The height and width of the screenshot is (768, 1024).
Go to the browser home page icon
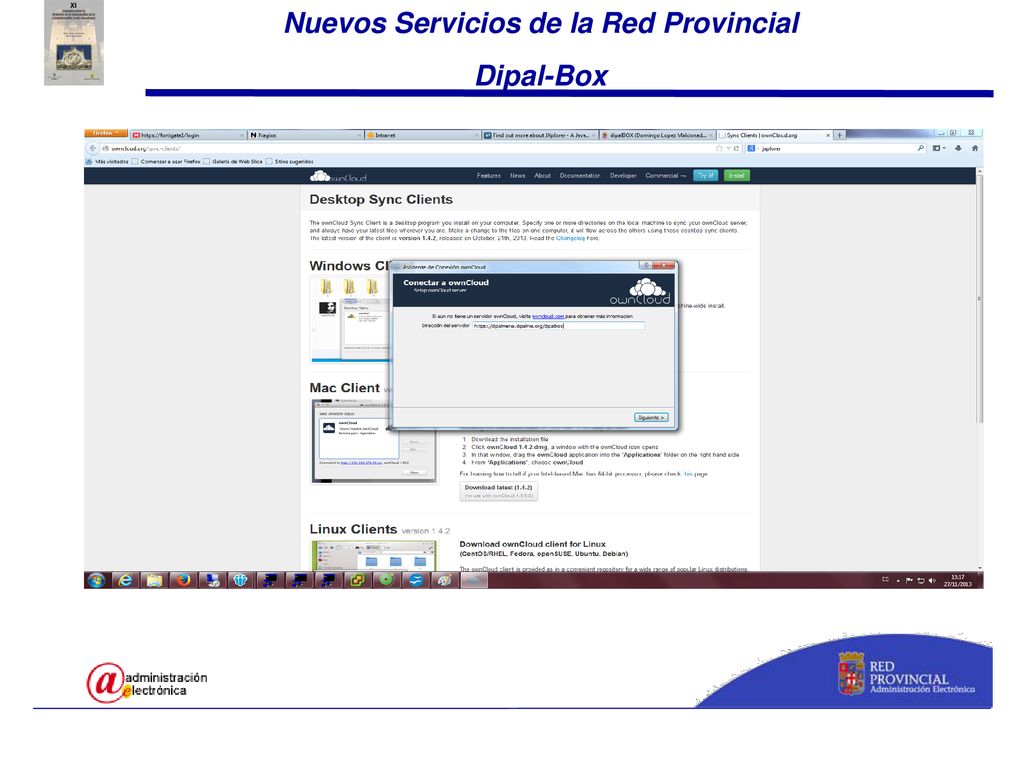974,148
